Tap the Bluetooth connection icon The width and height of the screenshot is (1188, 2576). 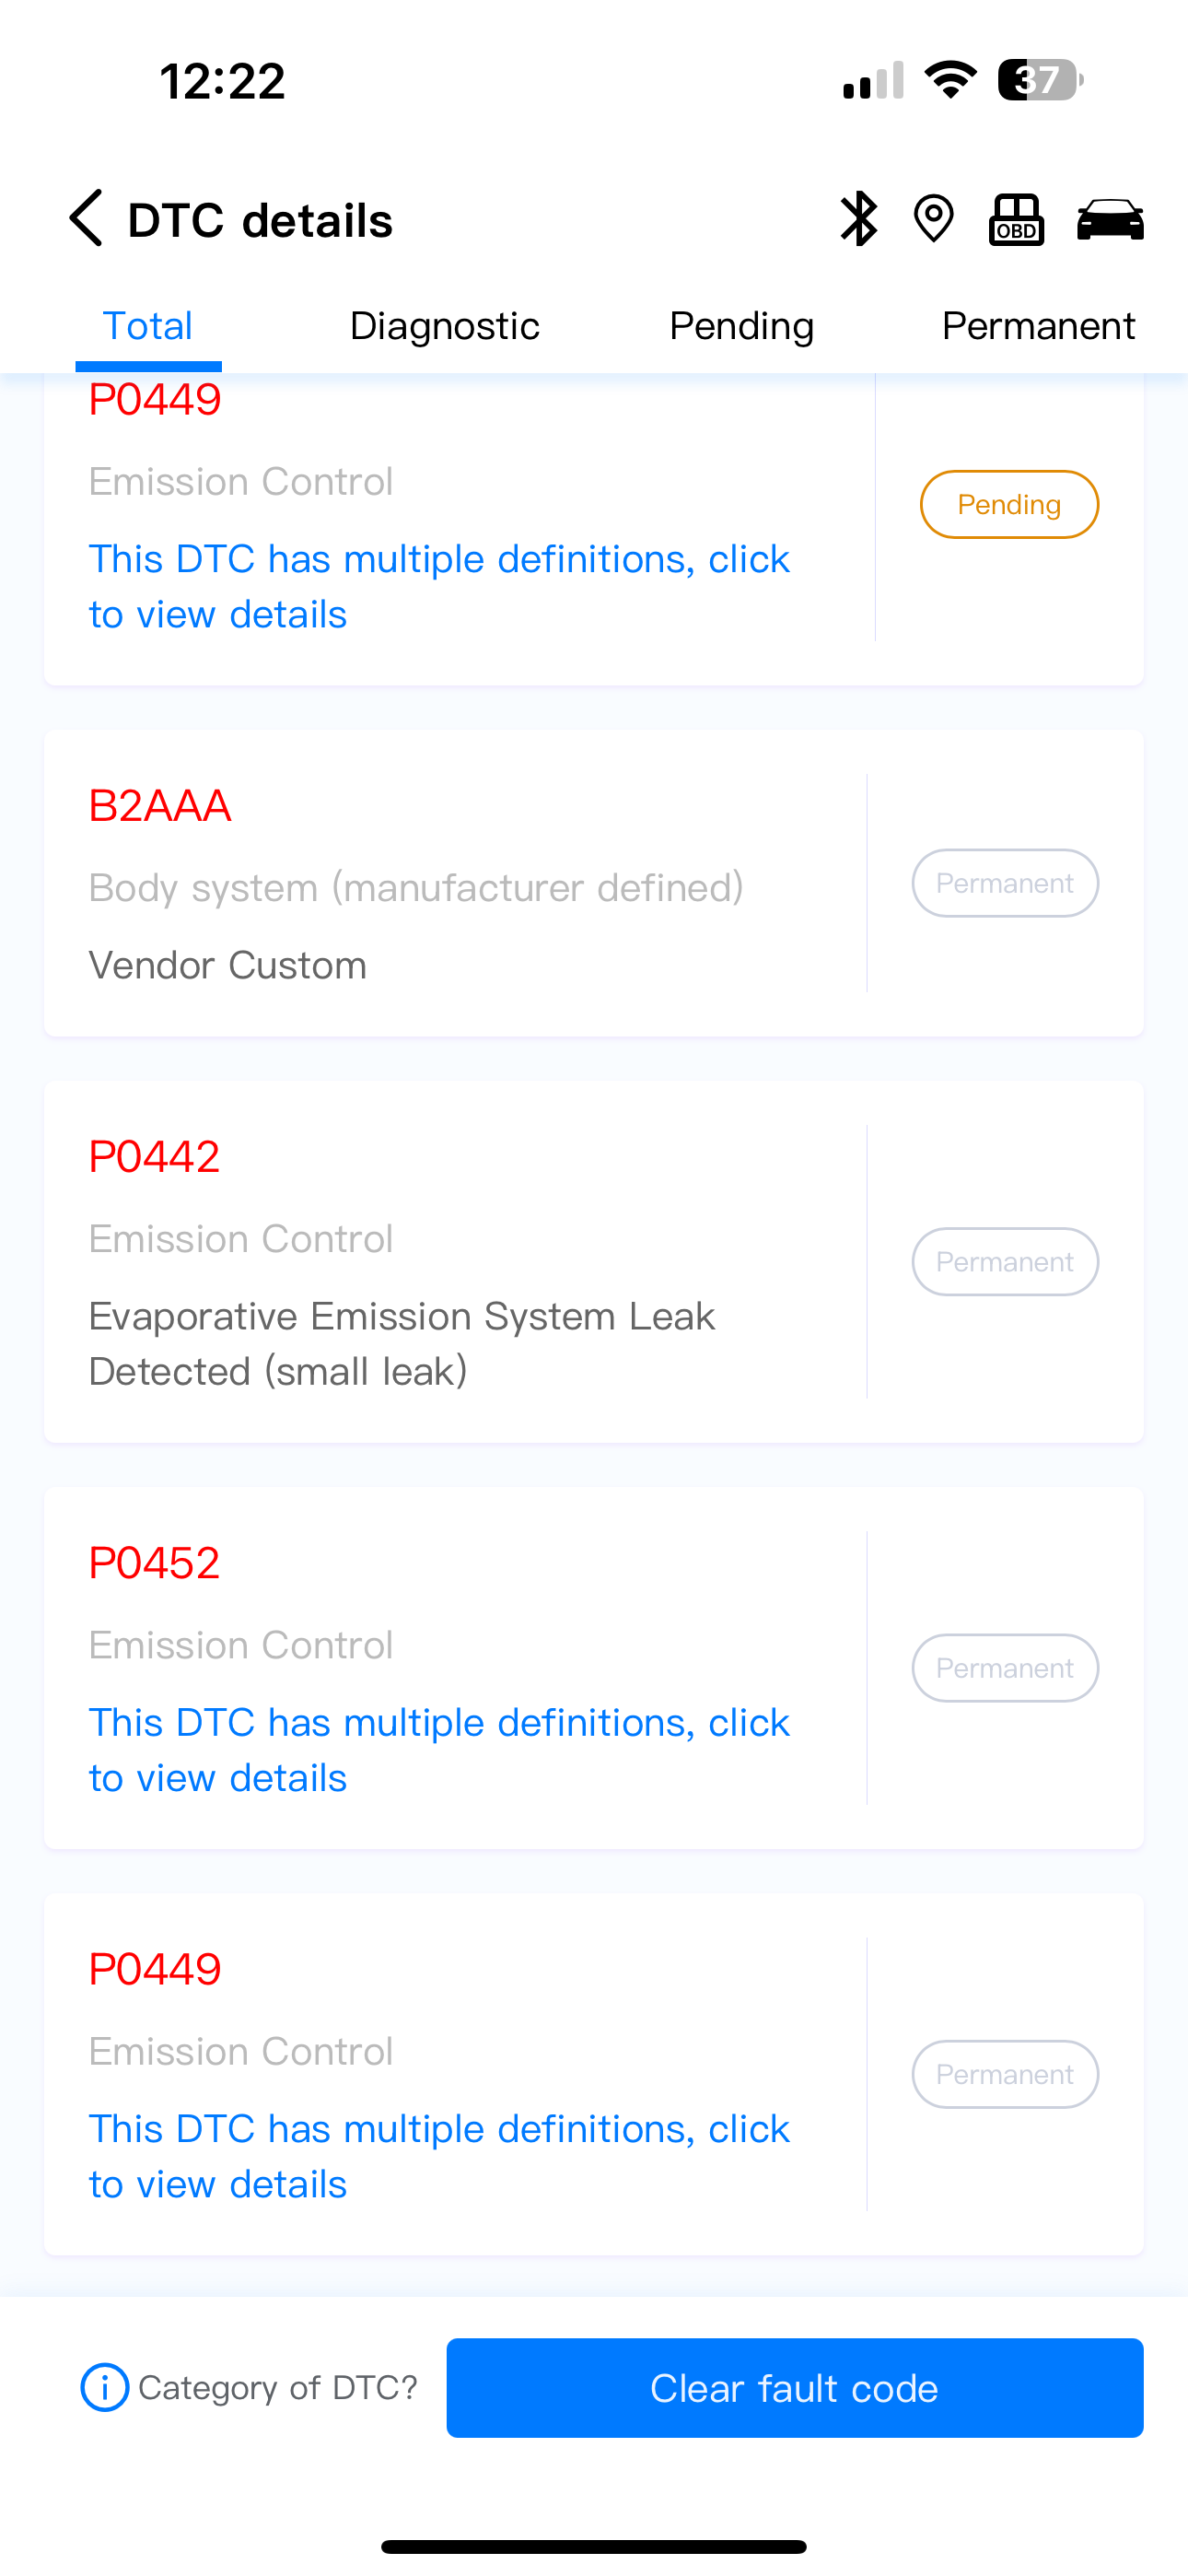858,219
